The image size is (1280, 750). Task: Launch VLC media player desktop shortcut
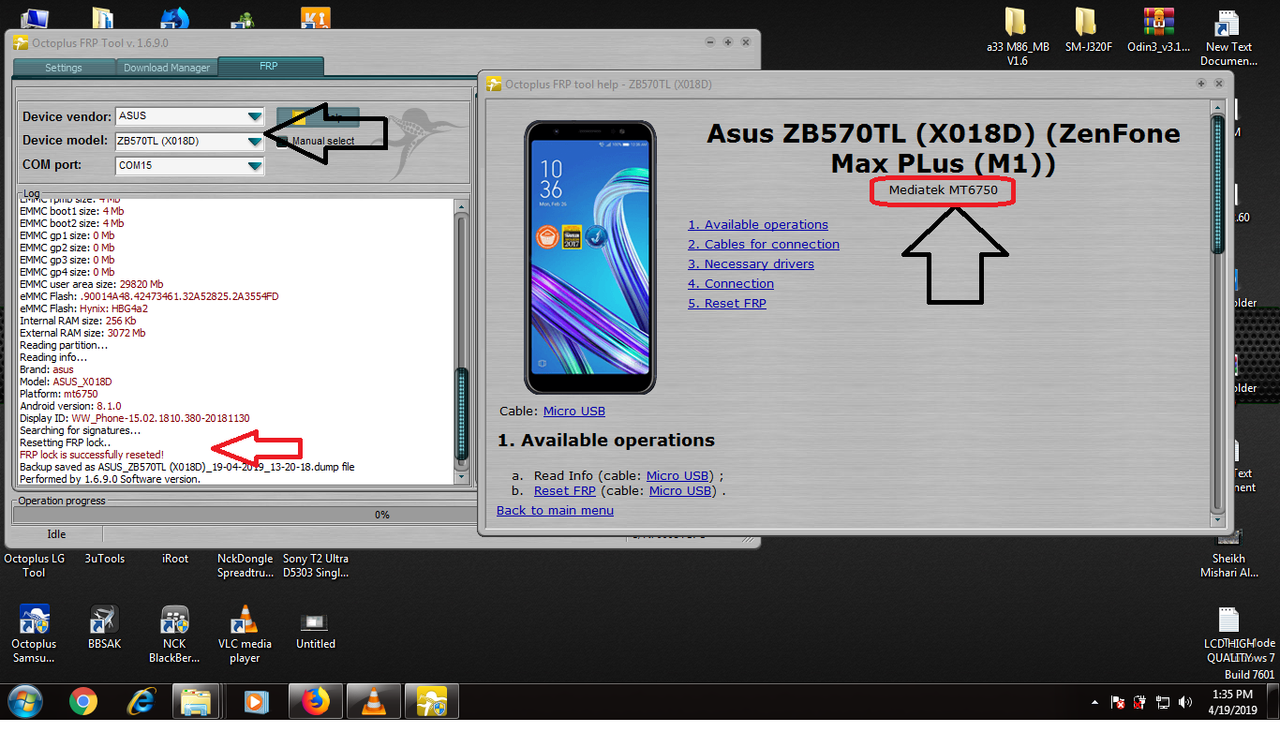click(x=244, y=633)
